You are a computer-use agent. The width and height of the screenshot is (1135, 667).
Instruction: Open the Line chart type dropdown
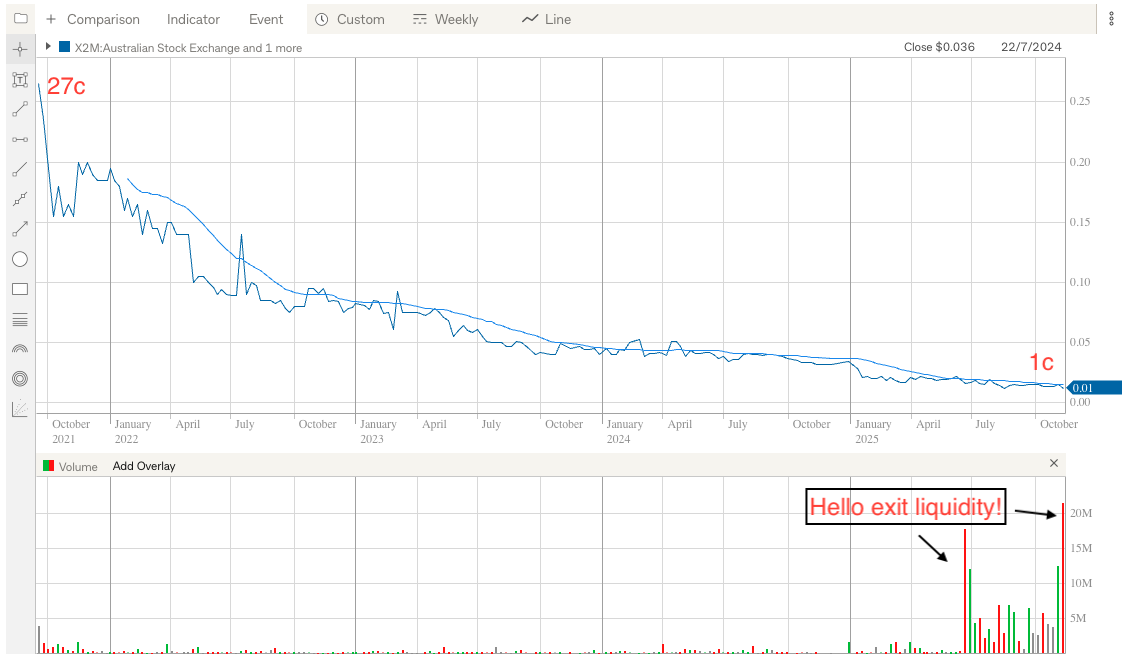[x=546, y=19]
